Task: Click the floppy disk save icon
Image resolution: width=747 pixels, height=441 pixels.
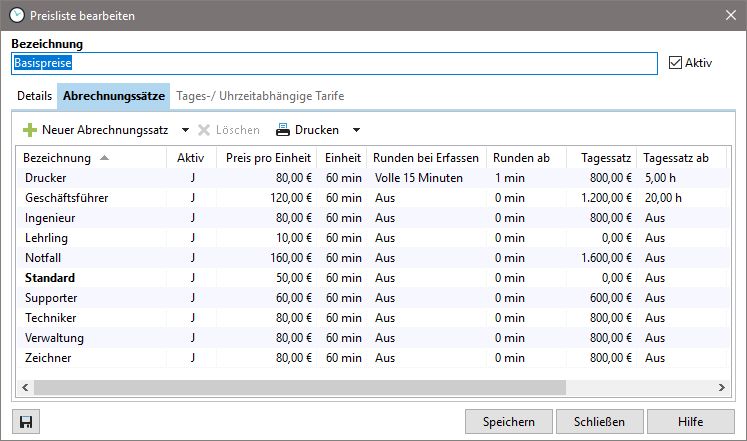Action: pyautogui.click(x=26, y=422)
